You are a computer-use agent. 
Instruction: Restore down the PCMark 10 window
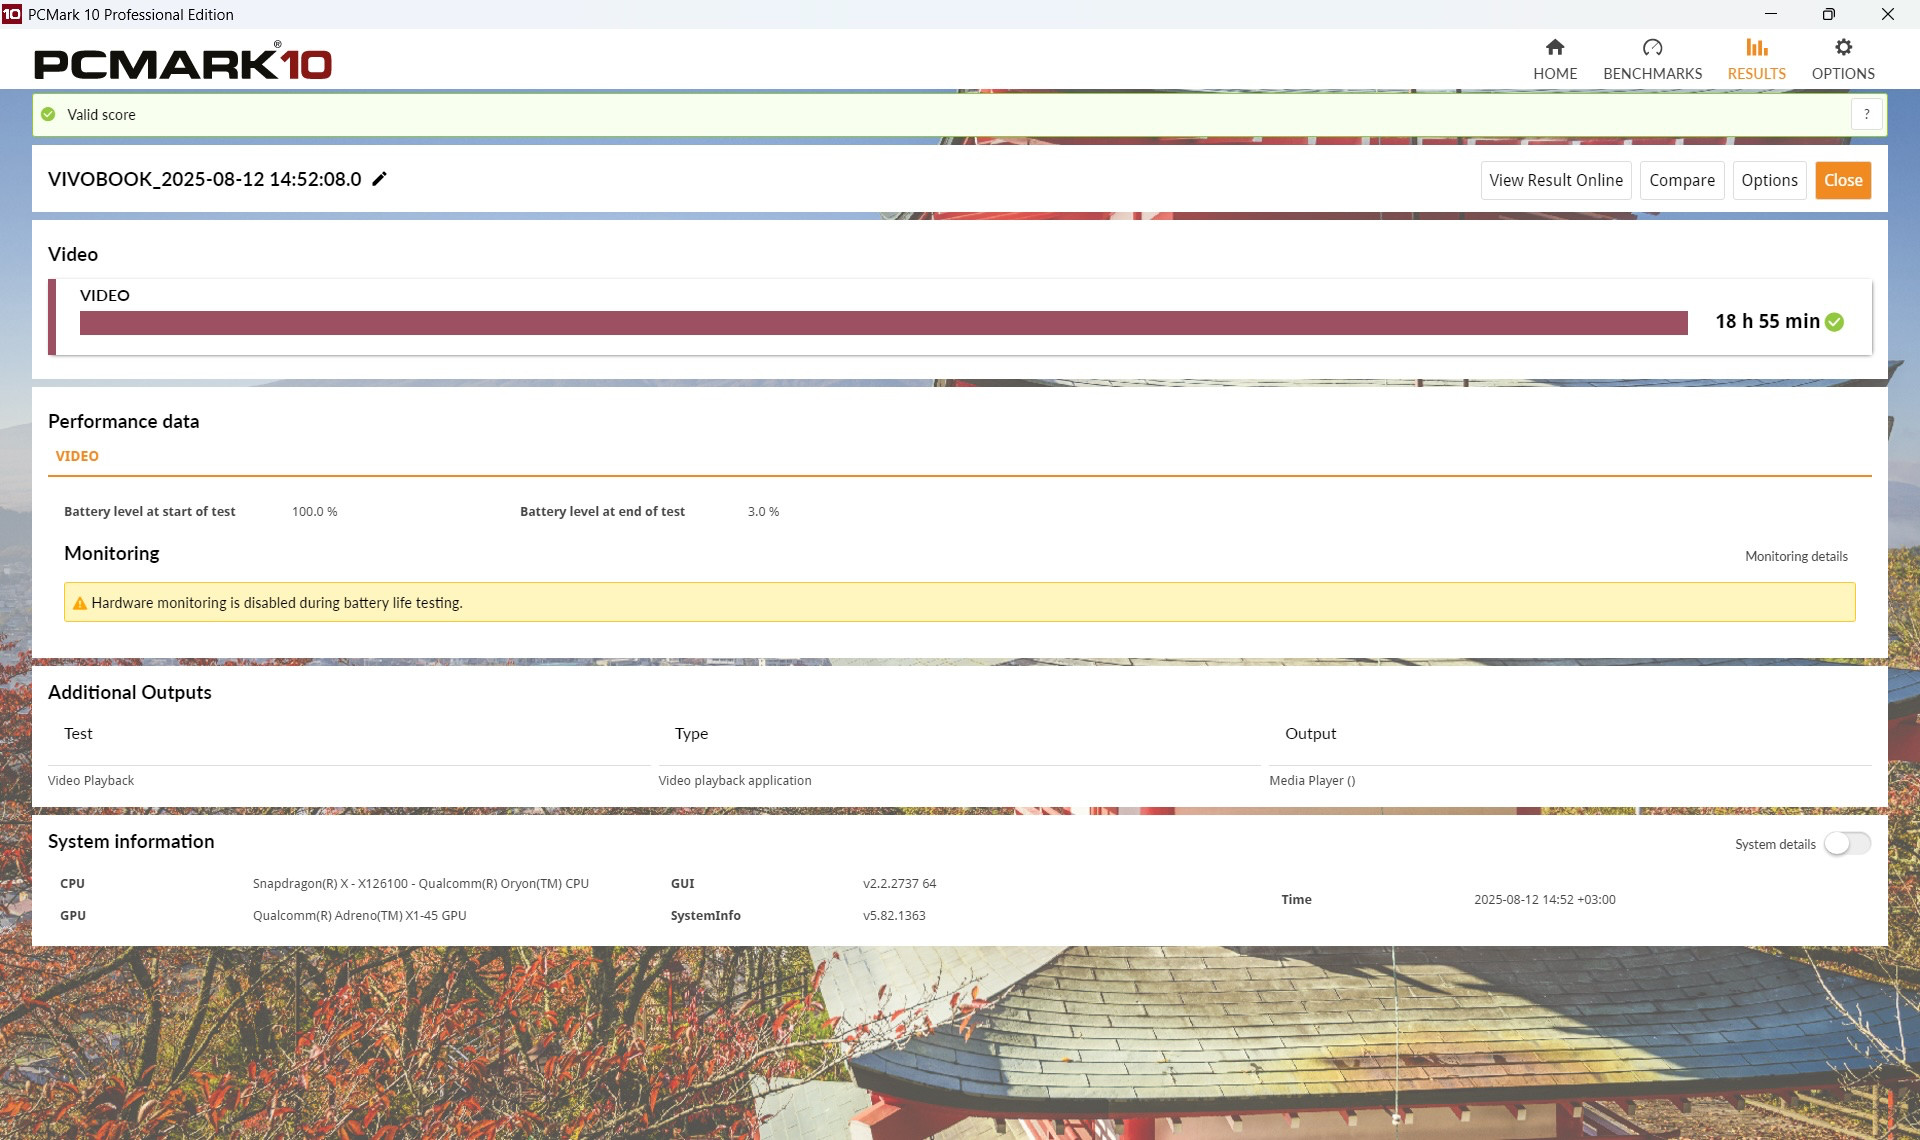coord(1828,14)
